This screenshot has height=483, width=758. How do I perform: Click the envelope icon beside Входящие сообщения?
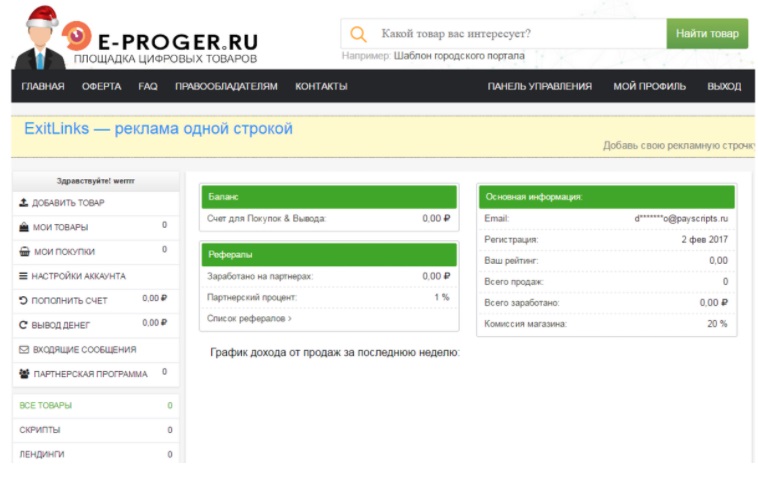(24, 350)
